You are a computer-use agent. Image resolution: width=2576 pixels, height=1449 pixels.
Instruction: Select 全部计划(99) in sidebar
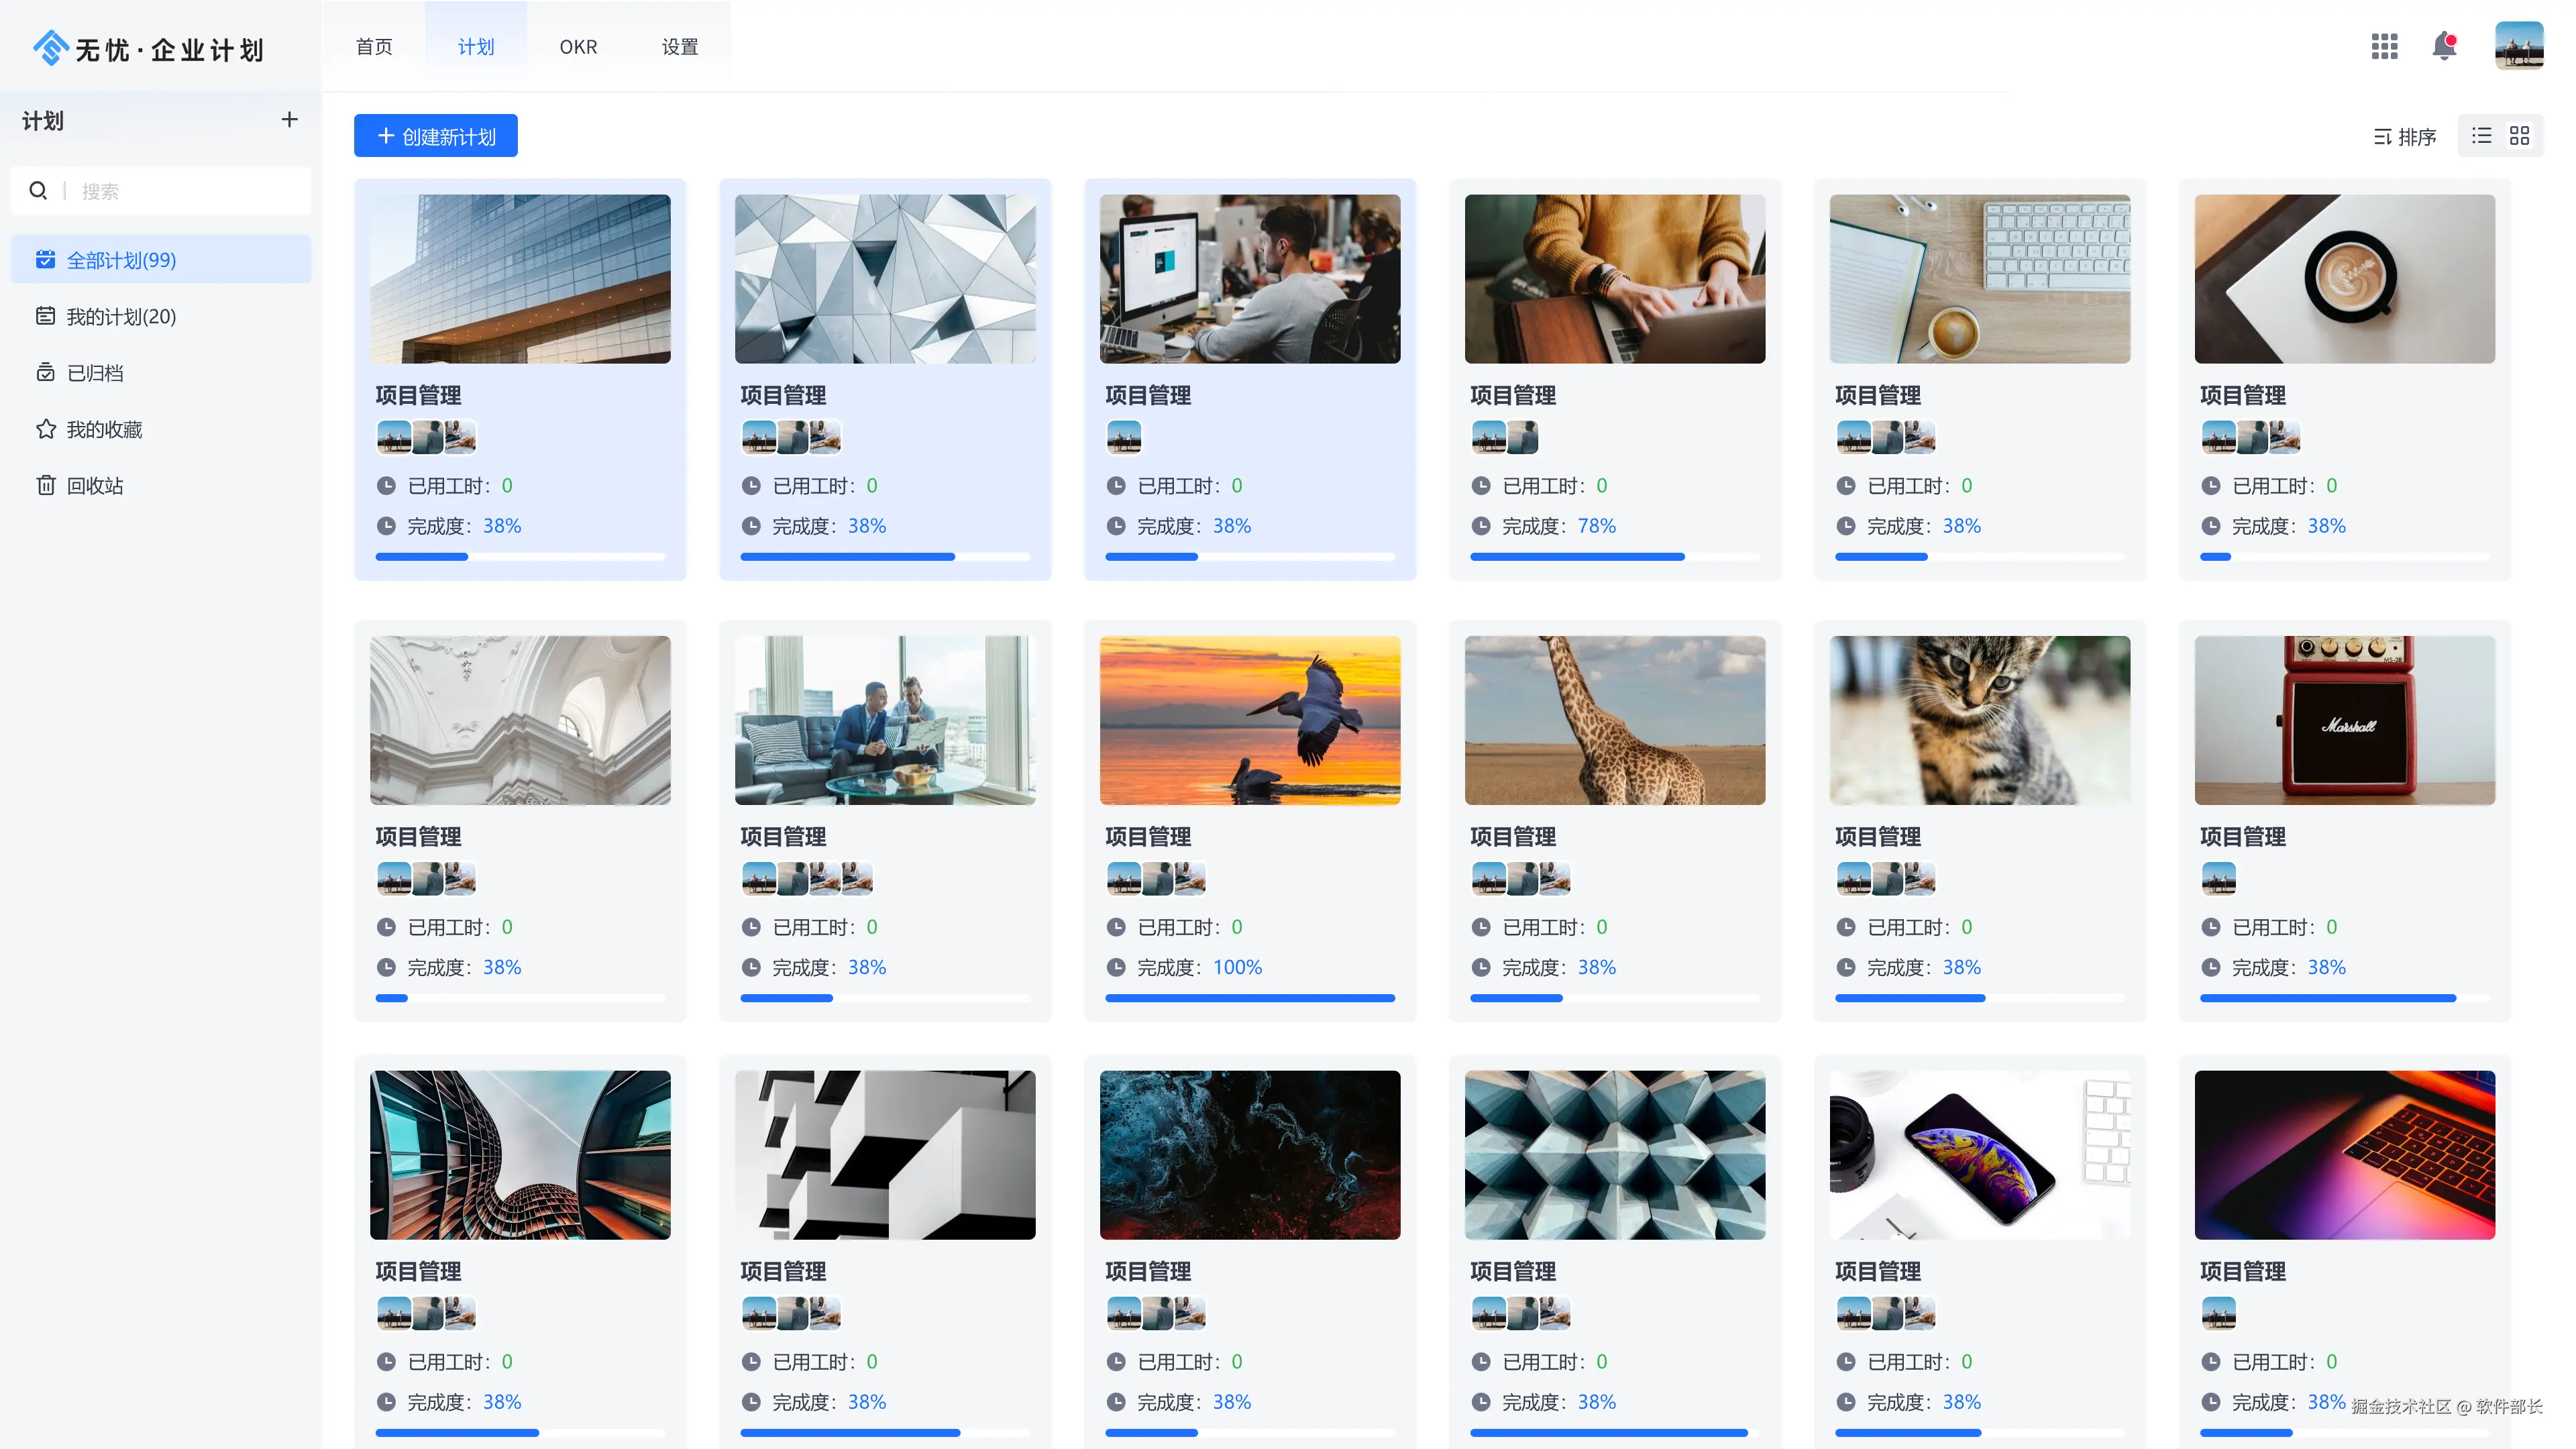(x=121, y=260)
